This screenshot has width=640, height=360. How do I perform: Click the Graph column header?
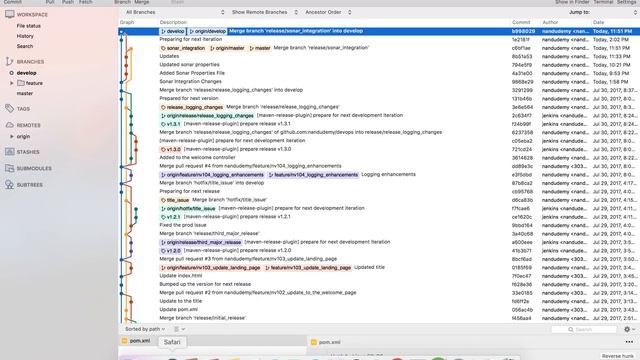(x=127, y=22)
